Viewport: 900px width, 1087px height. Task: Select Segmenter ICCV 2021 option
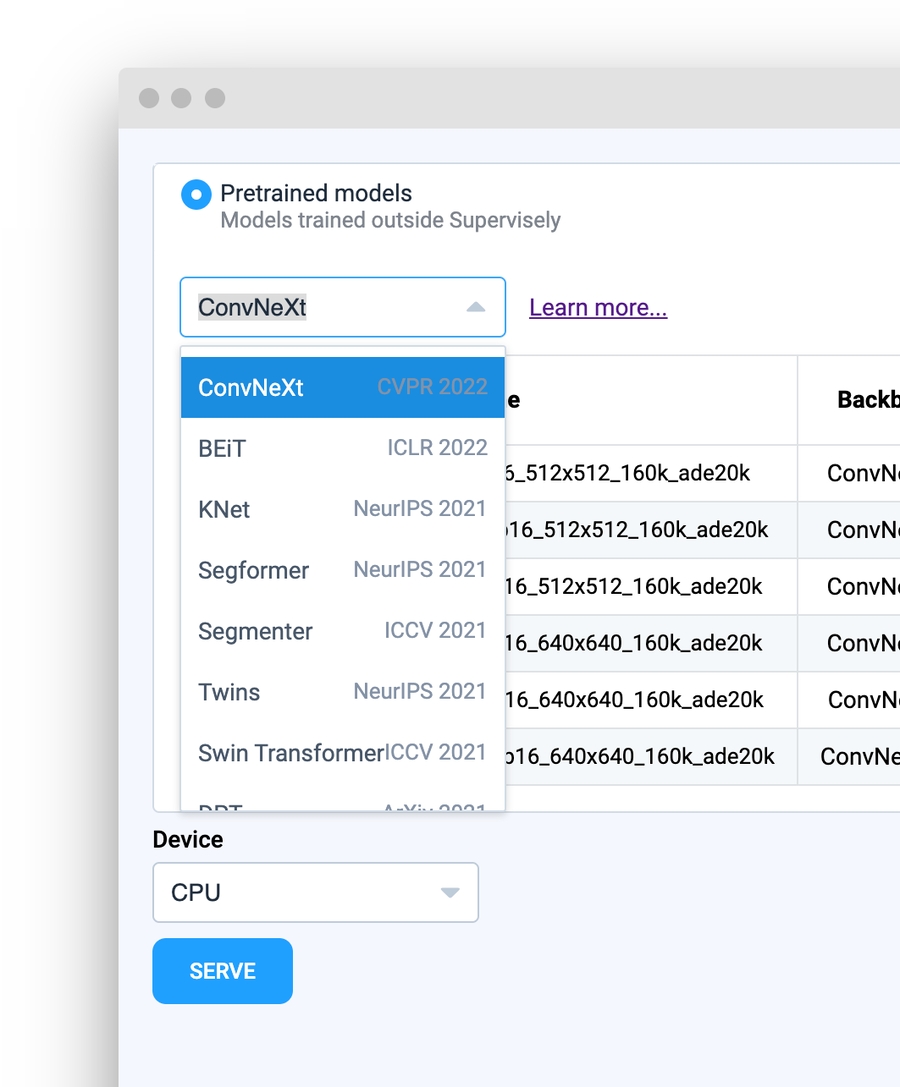342,632
